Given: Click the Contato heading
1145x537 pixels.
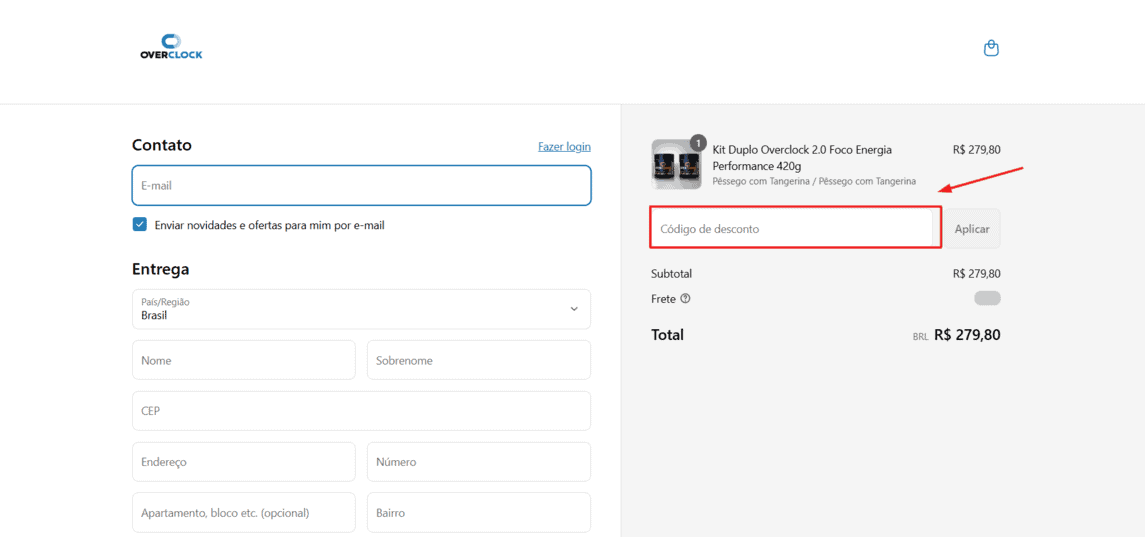Looking at the screenshot, I should click(x=161, y=145).
